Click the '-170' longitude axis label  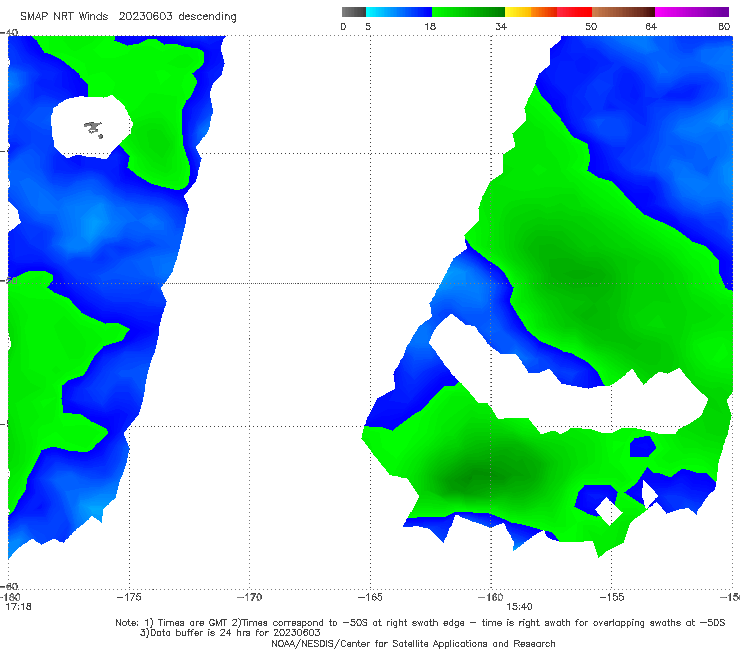click(249, 597)
